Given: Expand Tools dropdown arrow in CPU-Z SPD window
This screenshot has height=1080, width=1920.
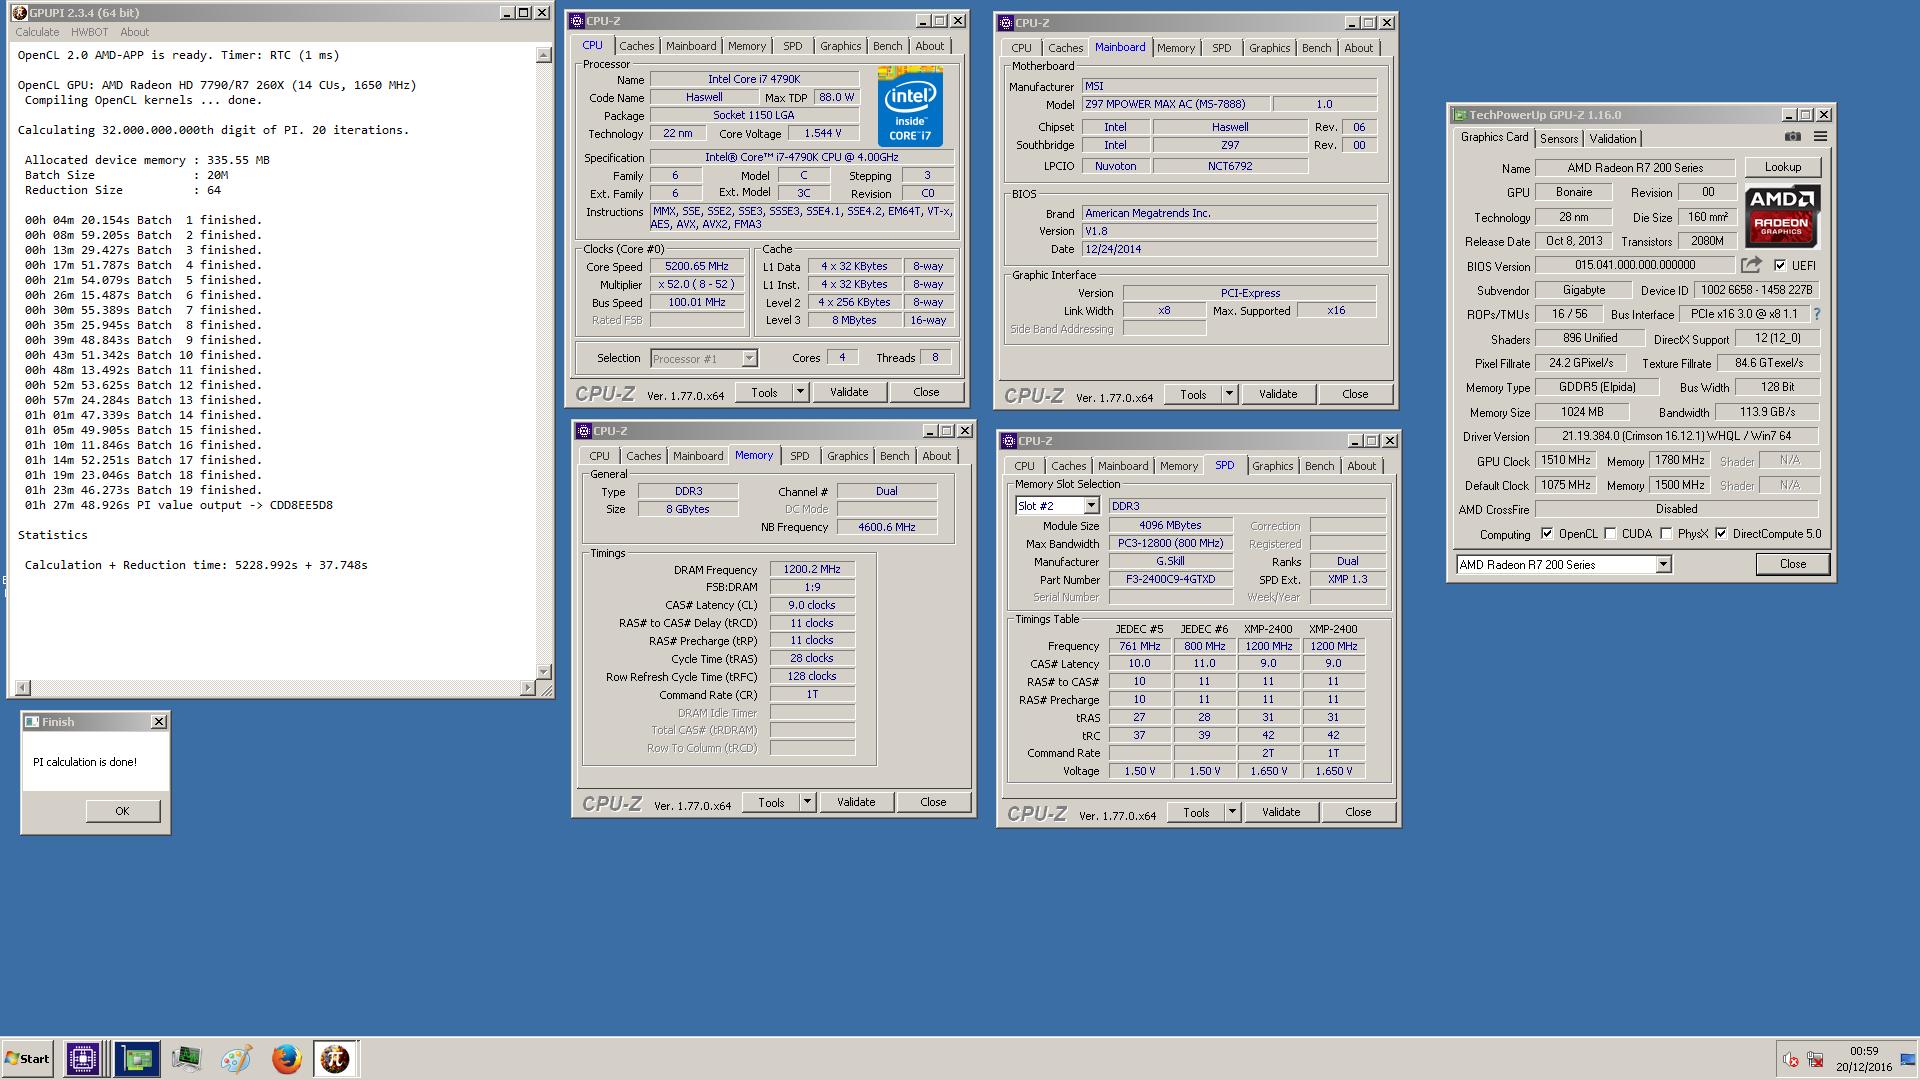Looking at the screenshot, I should tap(1232, 812).
